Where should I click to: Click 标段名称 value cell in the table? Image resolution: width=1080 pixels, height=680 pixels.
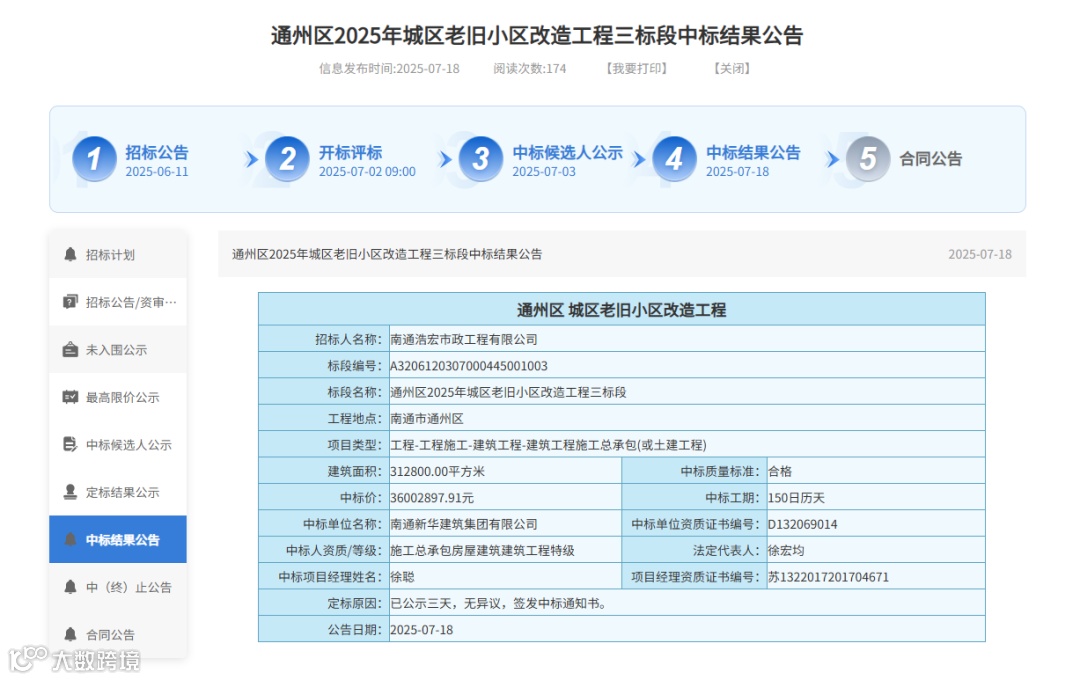coord(687,392)
